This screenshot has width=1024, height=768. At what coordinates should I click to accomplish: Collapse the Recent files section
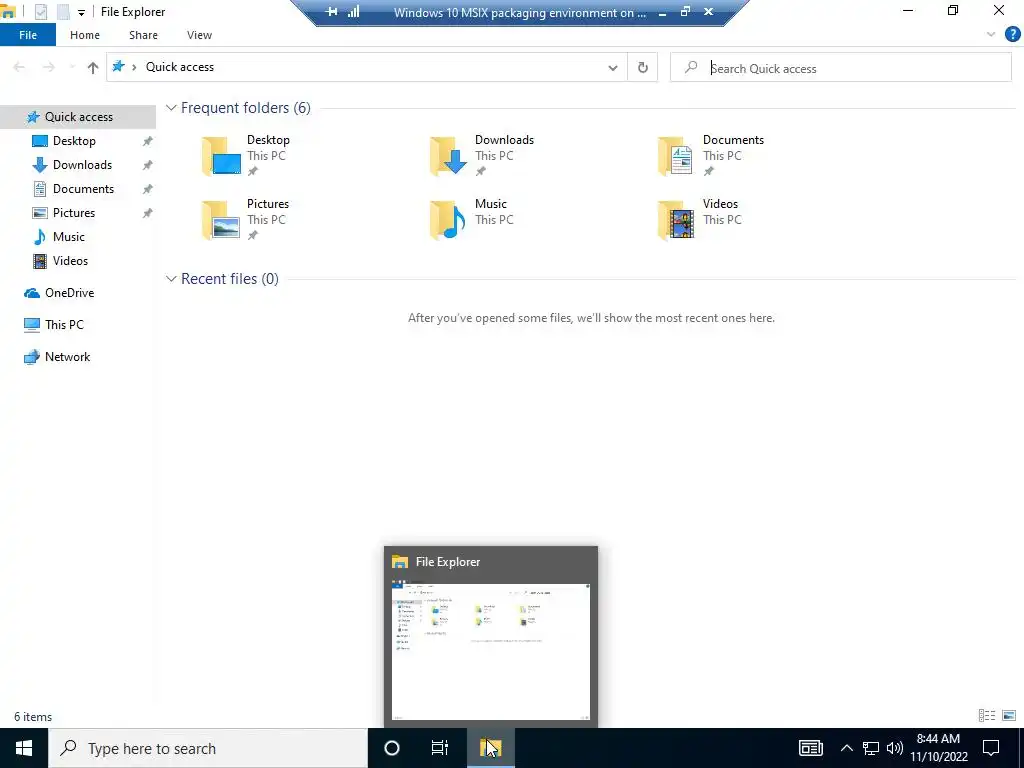pos(171,279)
